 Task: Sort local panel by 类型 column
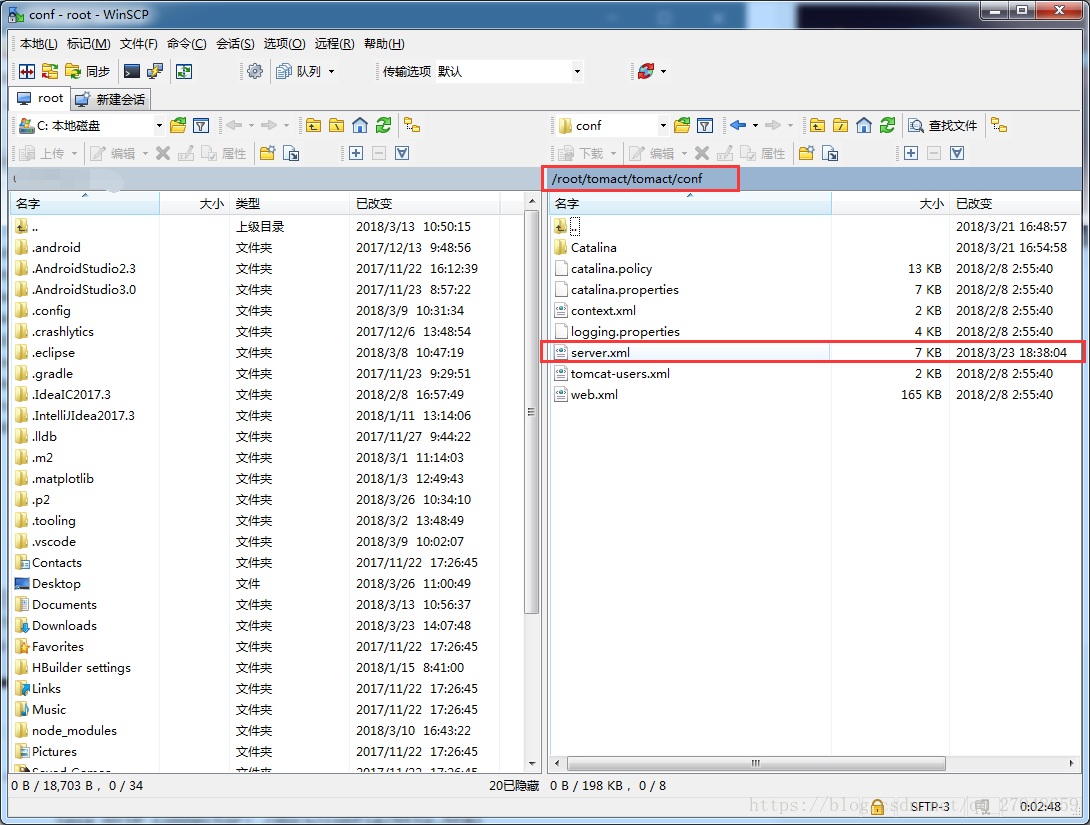pos(289,204)
